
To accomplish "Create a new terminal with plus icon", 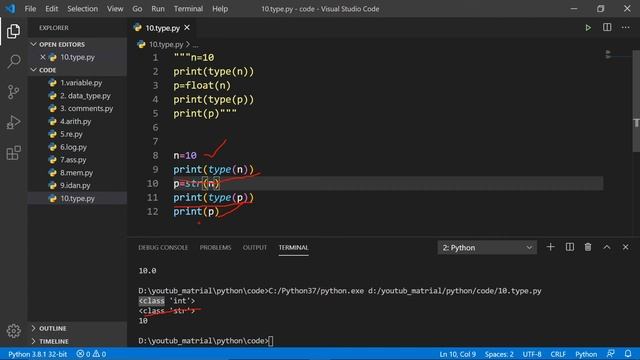I will (x=550, y=247).
